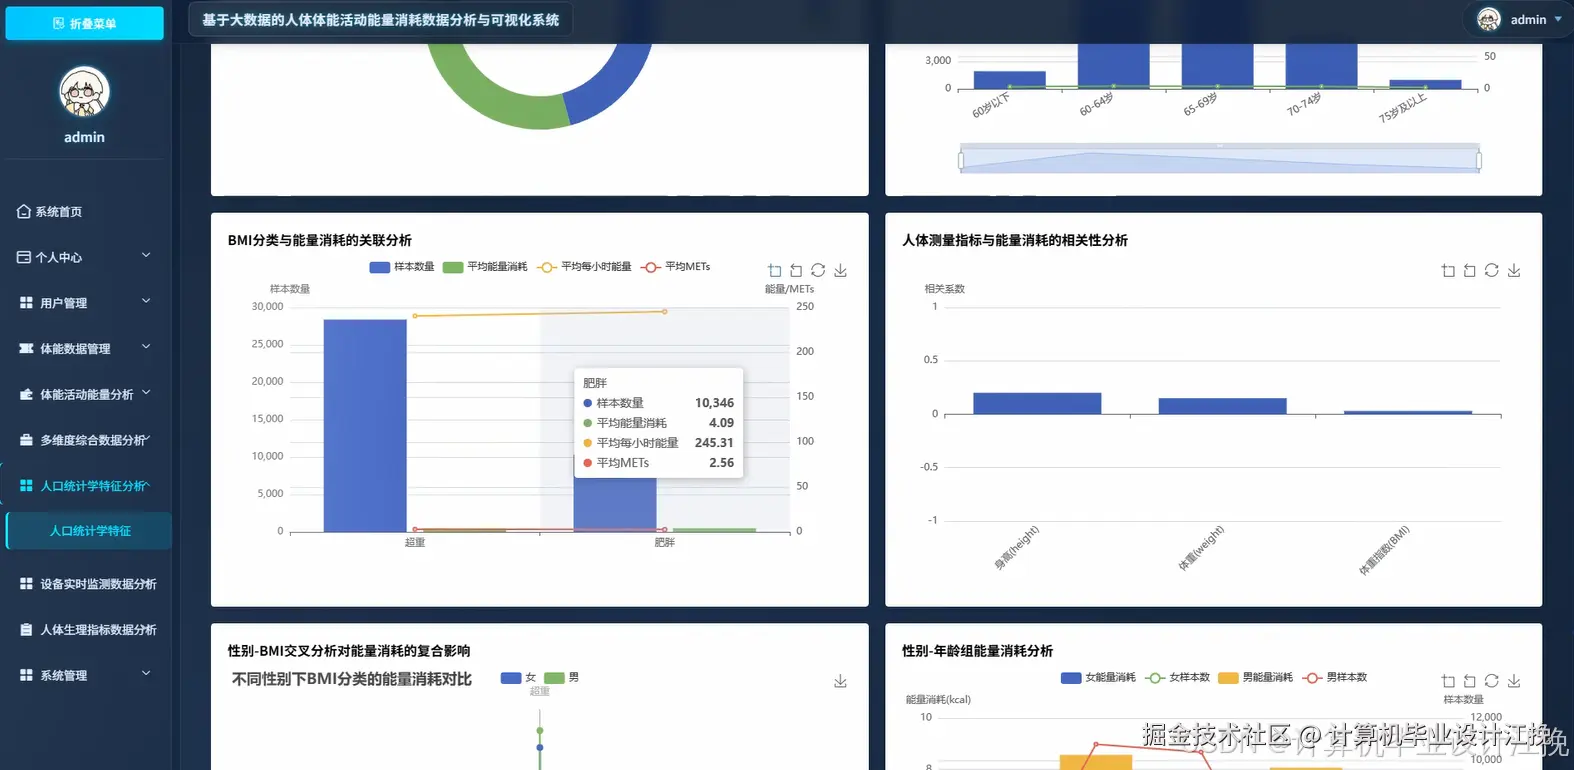Click the 不同性别下BMI分类的能量消耗对比 subtitle
This screenshot has width=1574, height=770.
click(x=352, y=679)
